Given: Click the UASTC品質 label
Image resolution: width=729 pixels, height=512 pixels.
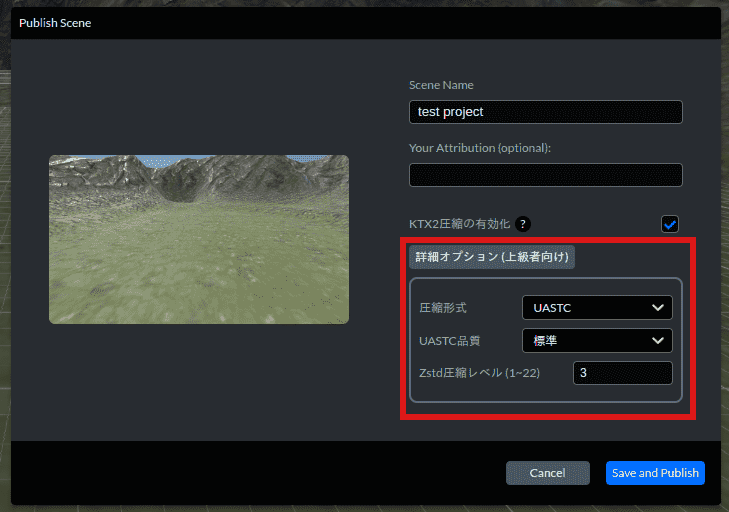Looking at the screenshot, I should point(449,341).
